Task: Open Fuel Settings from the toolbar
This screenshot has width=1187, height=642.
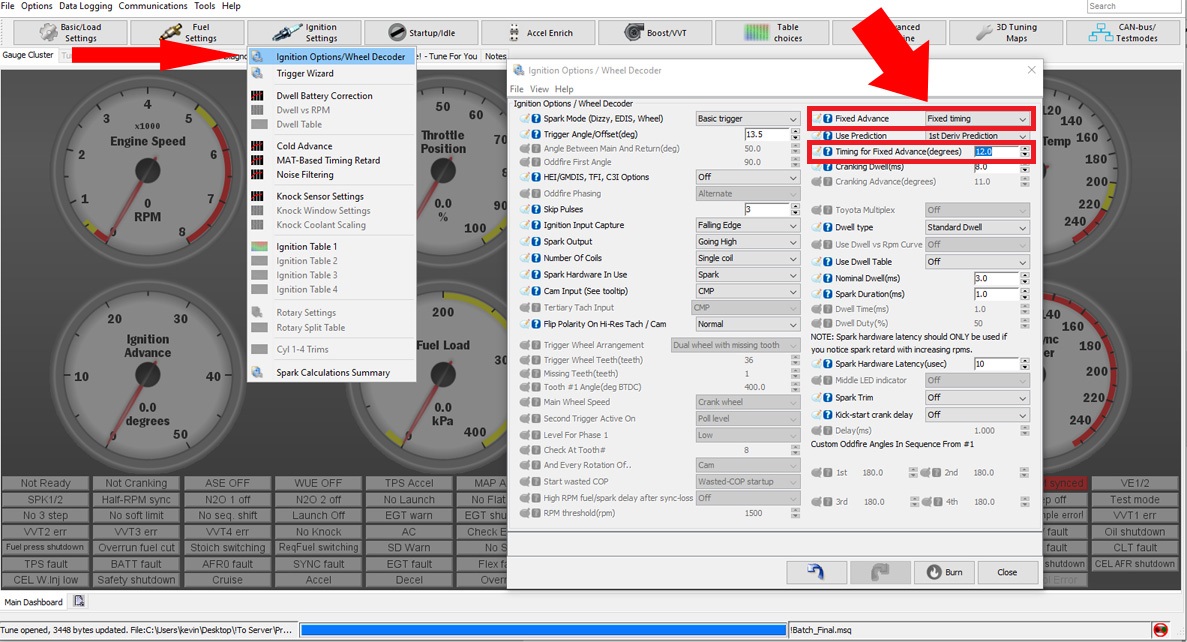Action: (x=184, y=33)
